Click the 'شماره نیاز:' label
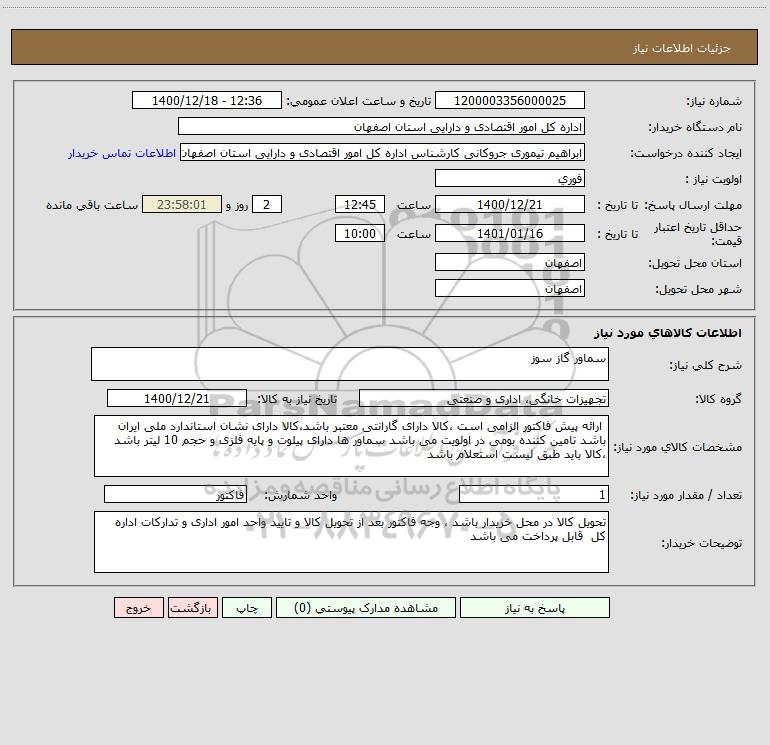The image size is (770, 745). click(x=714, y=102)
